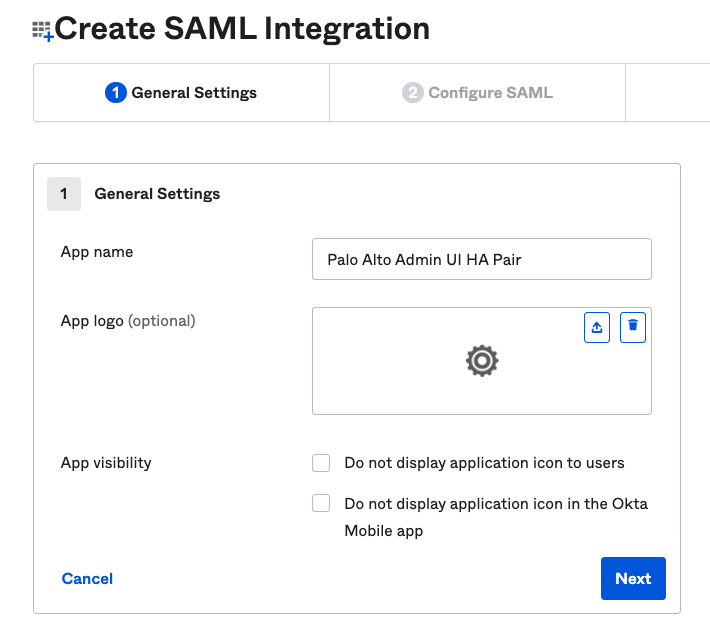
Task: Click the 'General Settings' section header text
Action: coord(157,194)
